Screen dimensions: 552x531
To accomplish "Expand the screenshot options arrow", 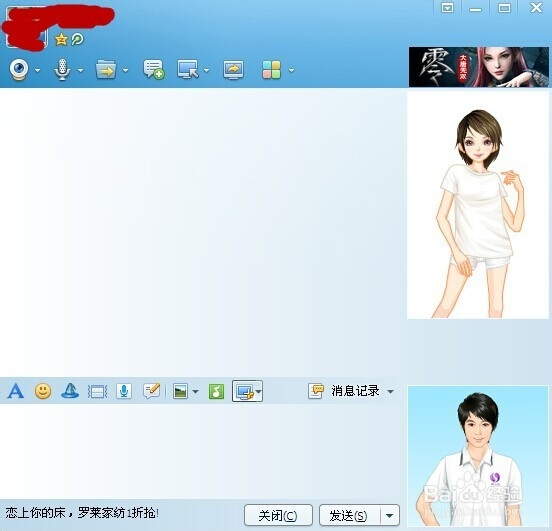I will coord(258,392).
